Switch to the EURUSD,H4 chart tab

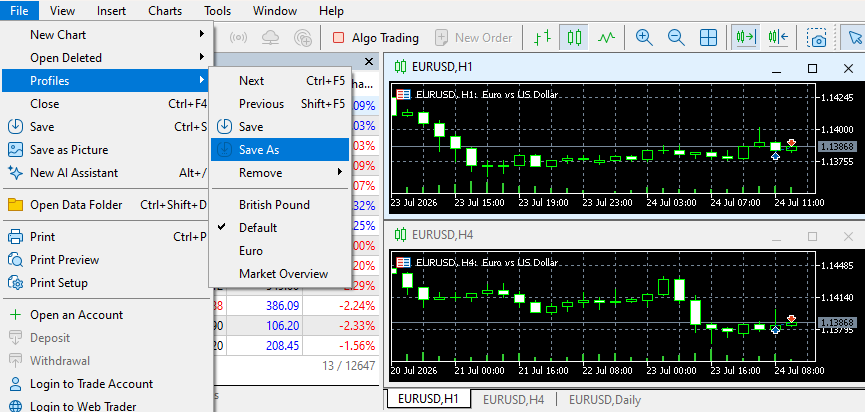pyautogui.click(x=514, y=400)
